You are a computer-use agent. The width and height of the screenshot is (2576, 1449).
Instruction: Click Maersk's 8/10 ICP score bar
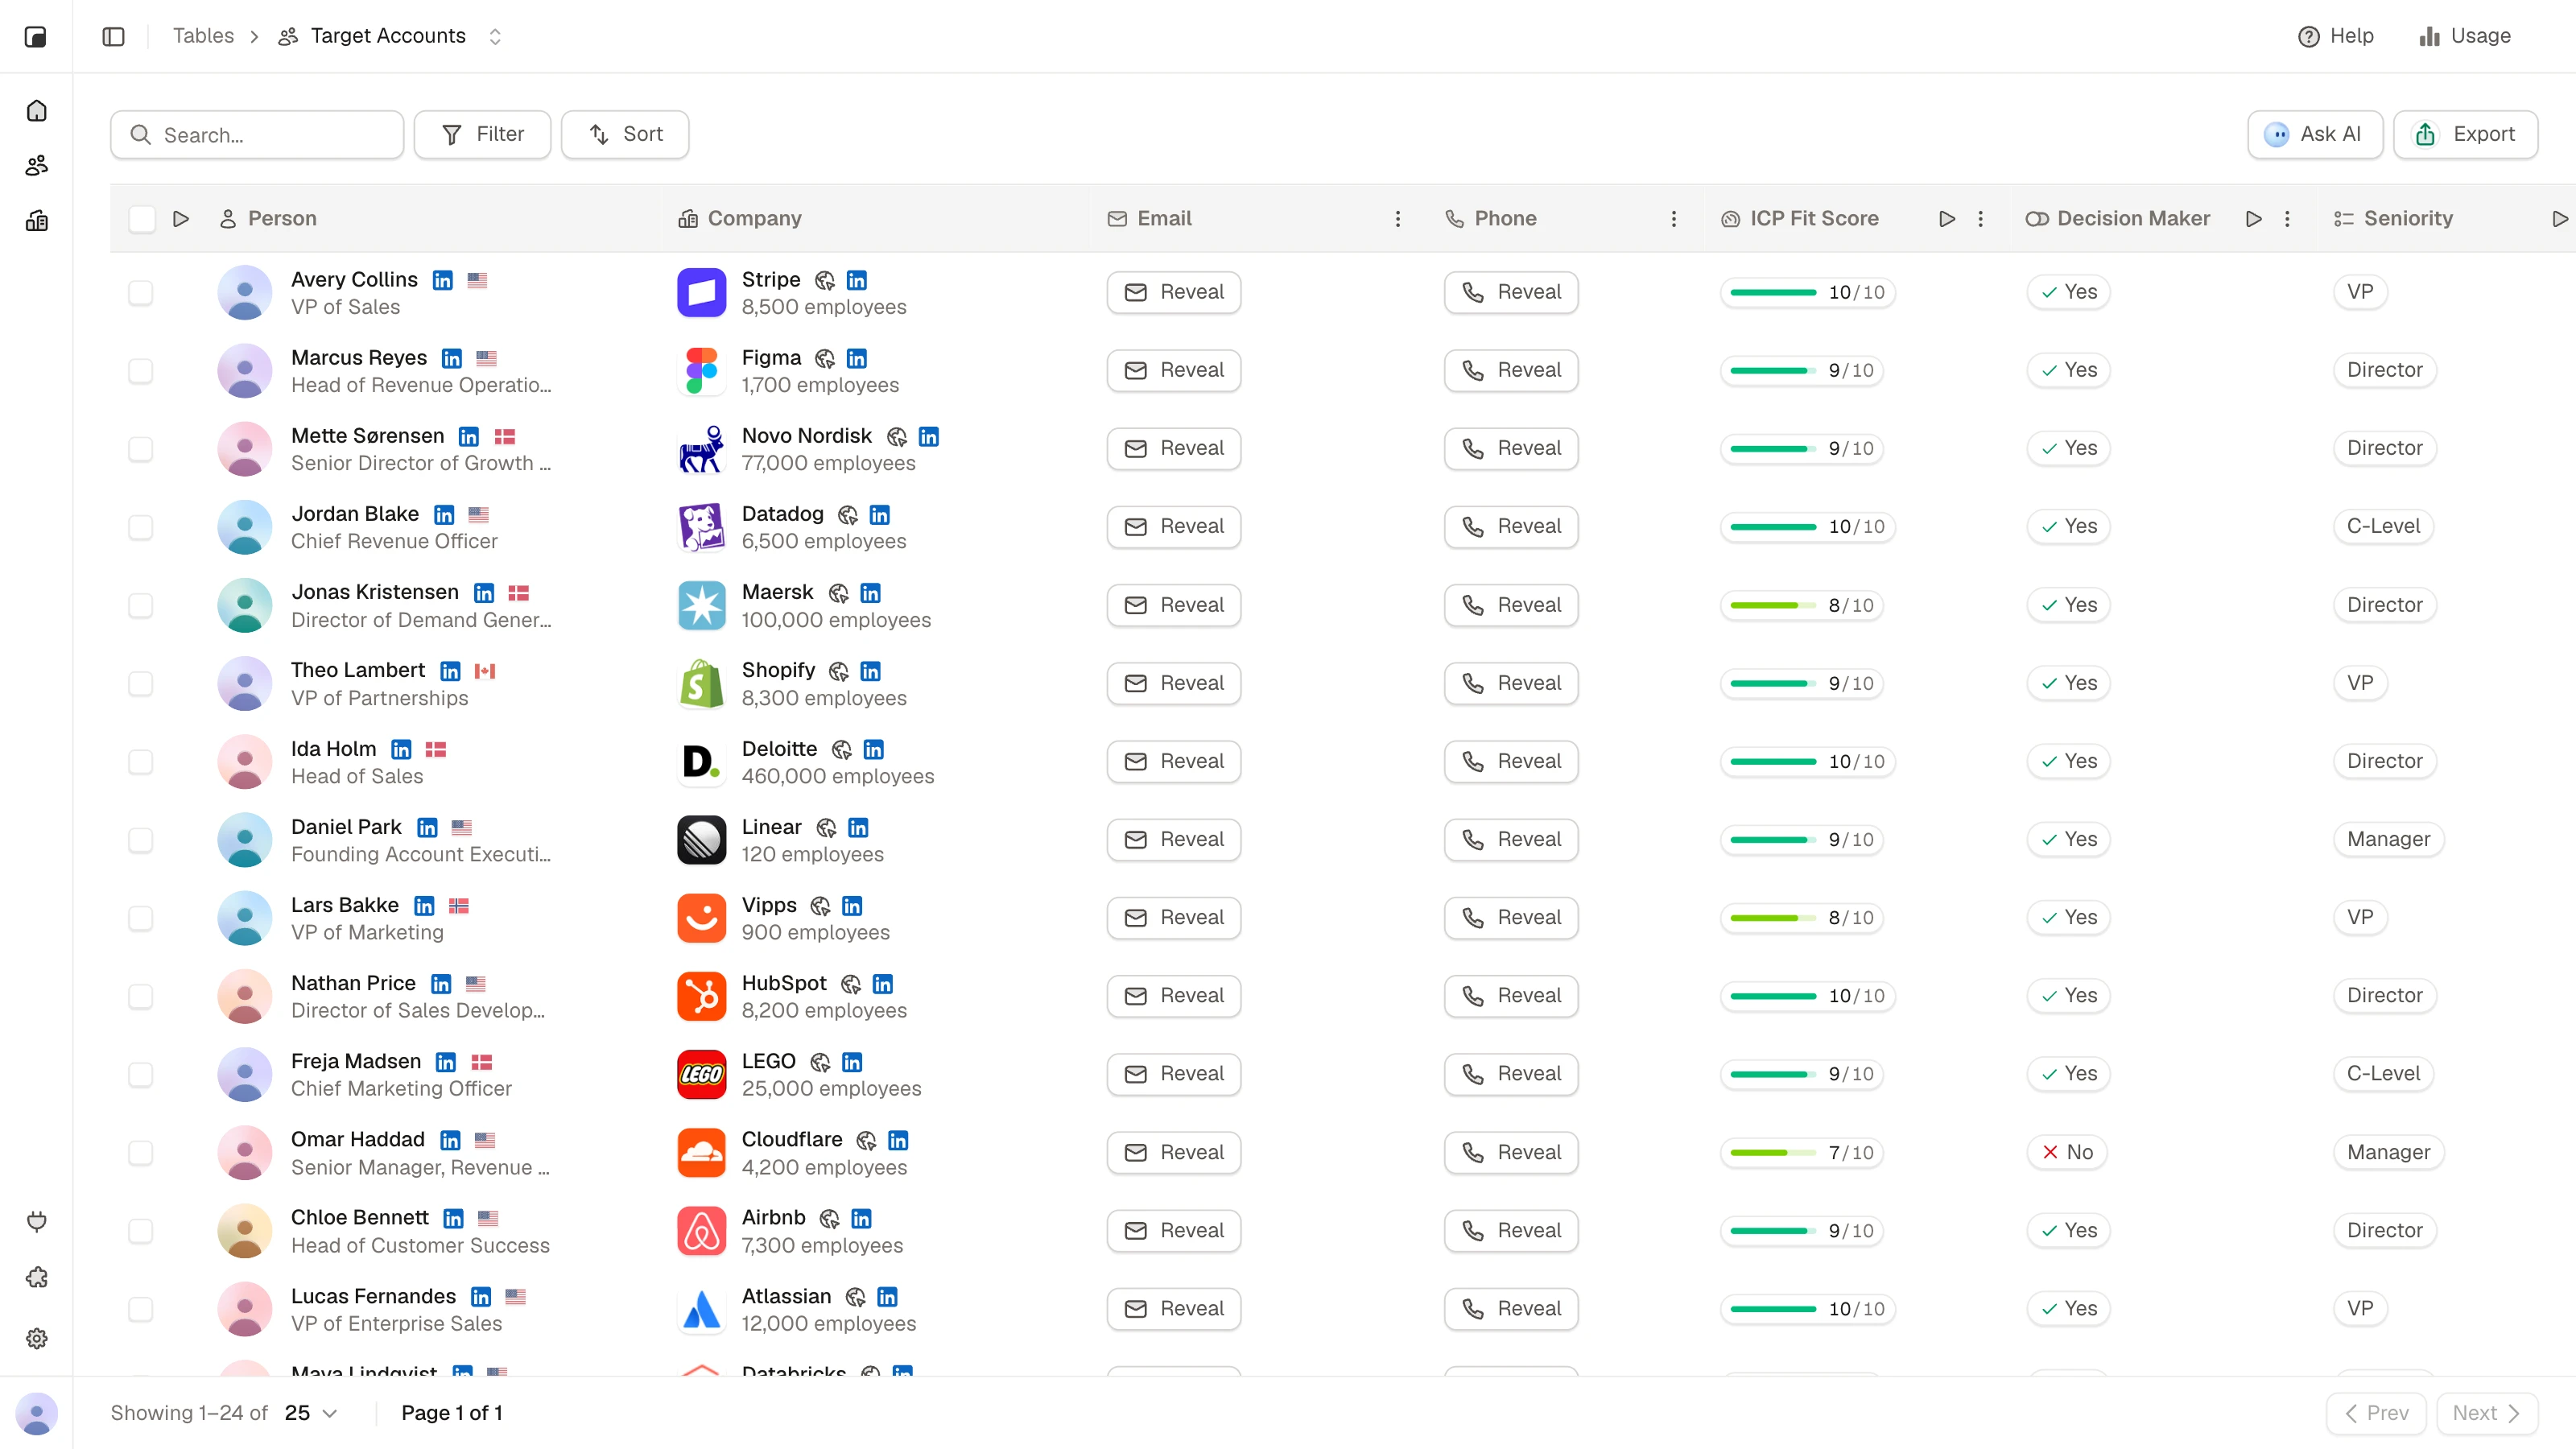1802,606
